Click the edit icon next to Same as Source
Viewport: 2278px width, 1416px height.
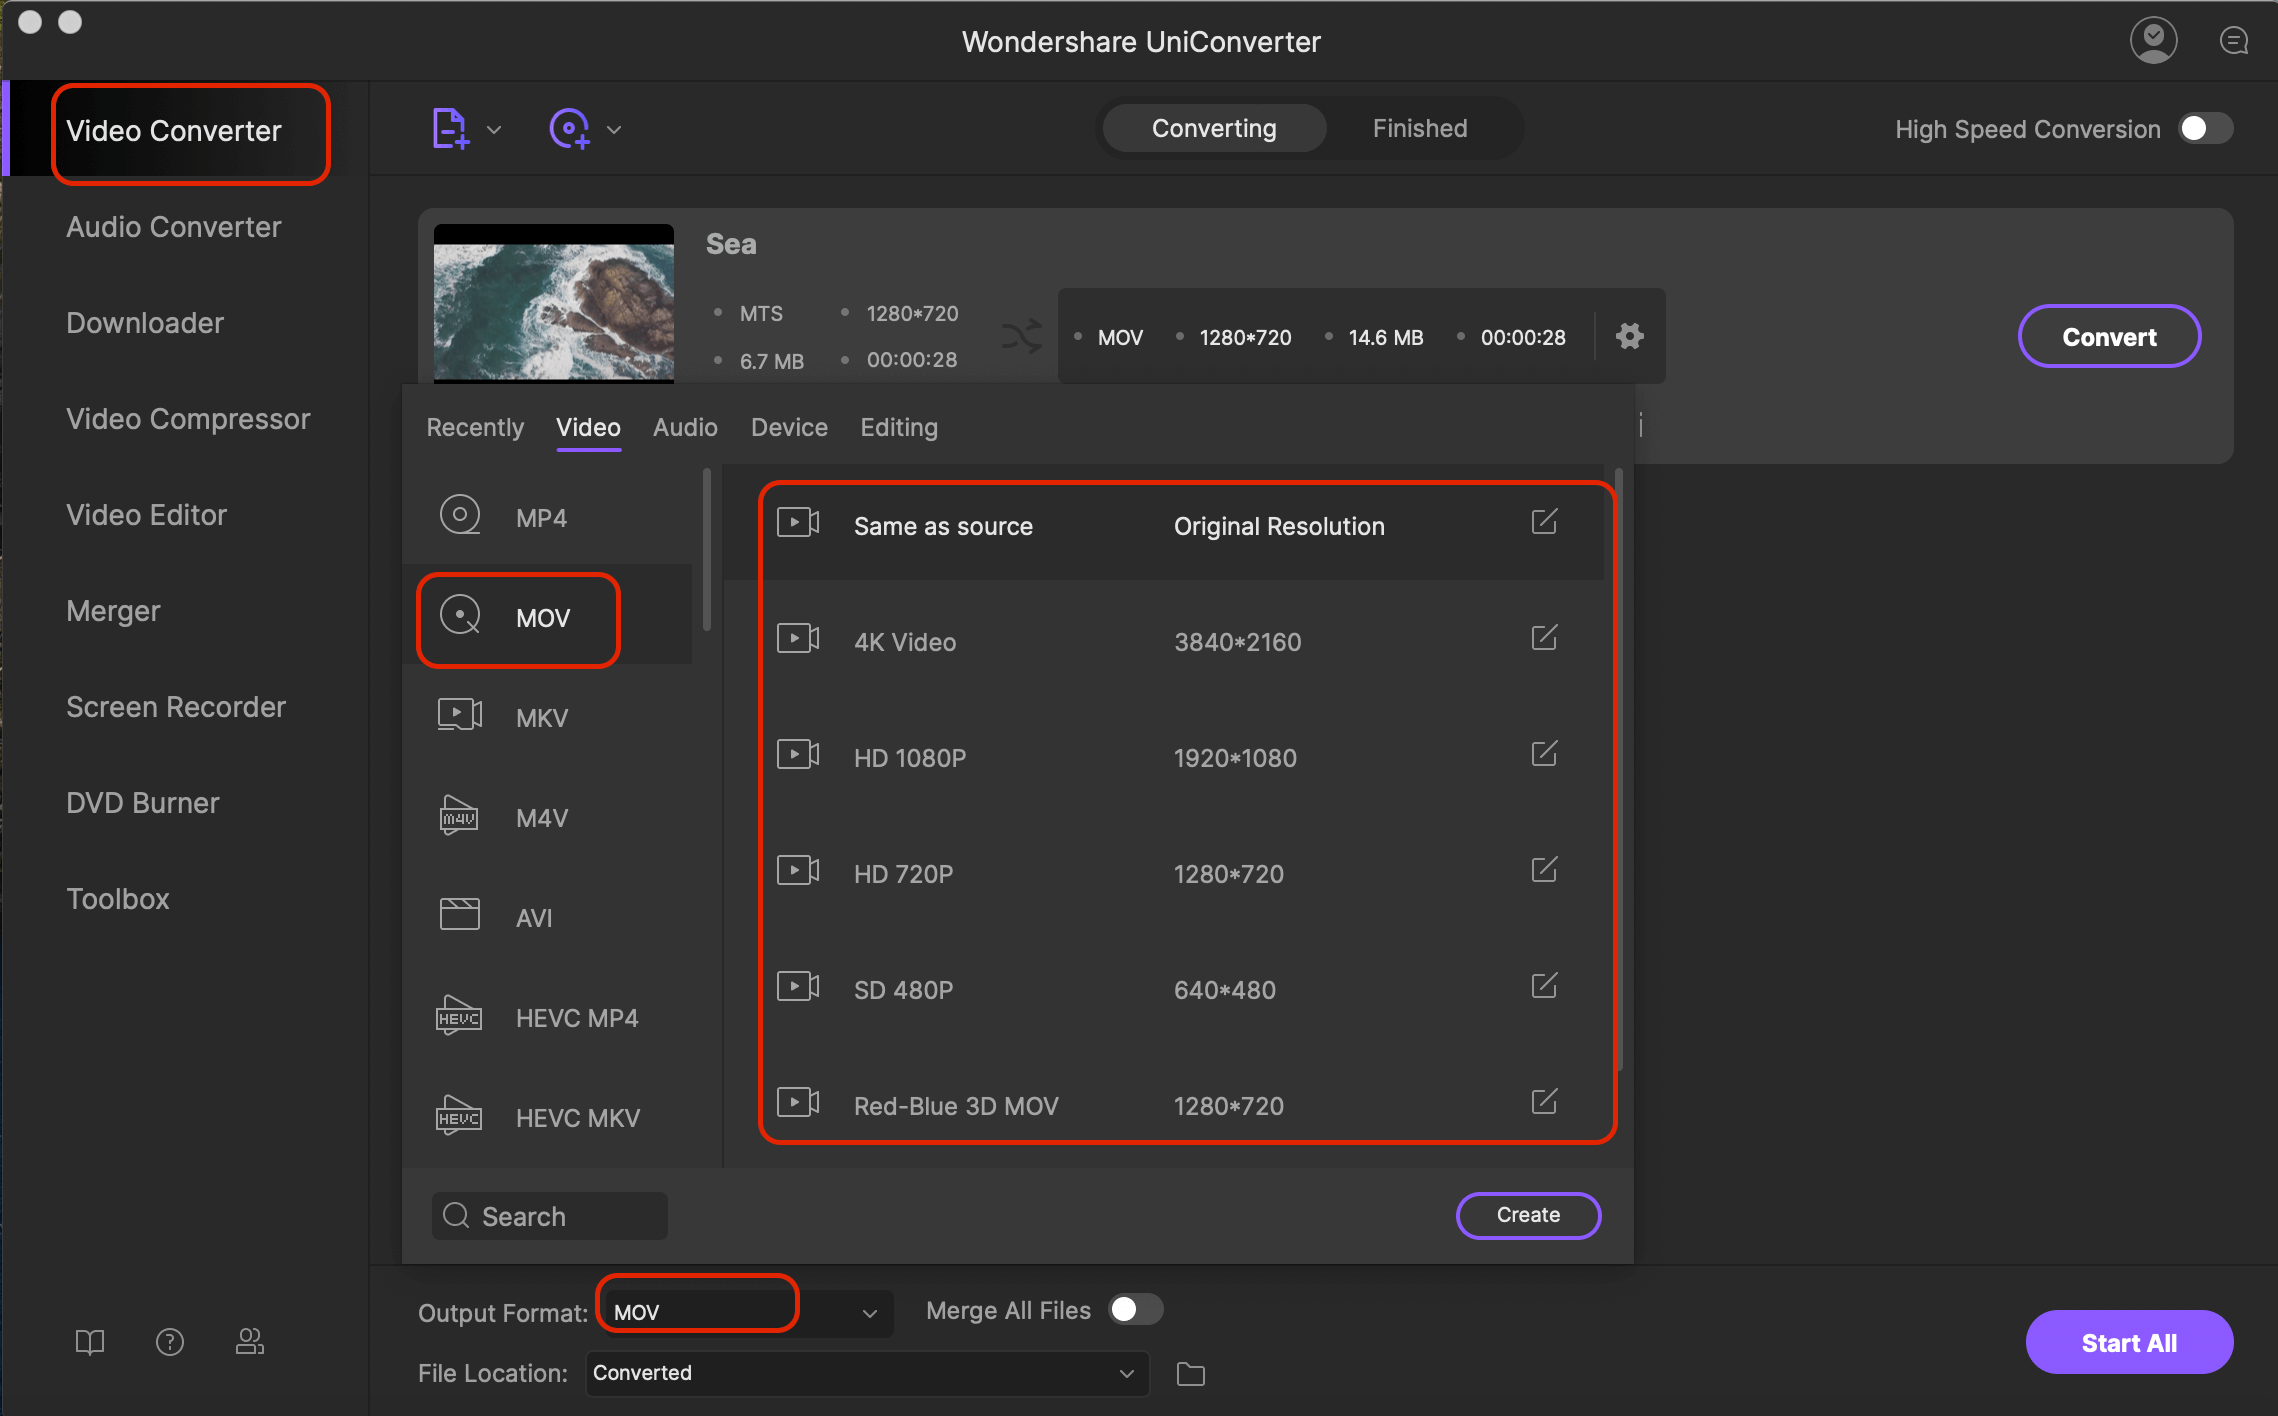[x=1544, y=524]
